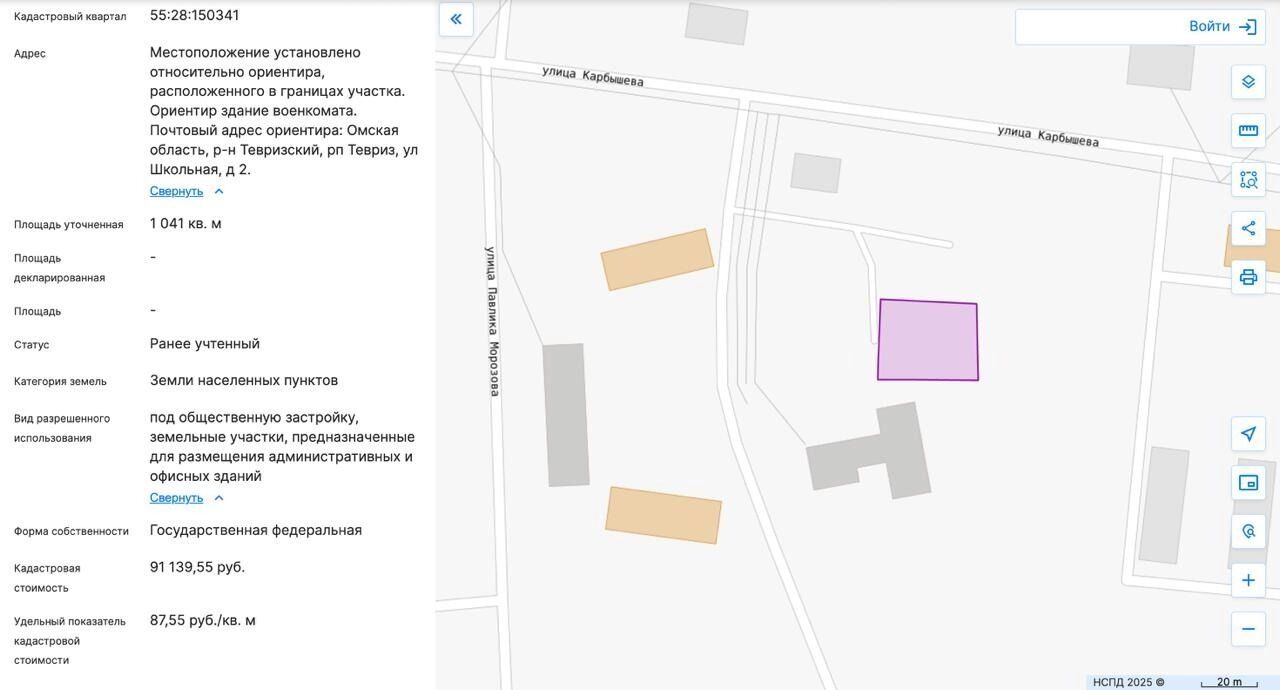Click the upper orange building on map

(x=657, y=260)
